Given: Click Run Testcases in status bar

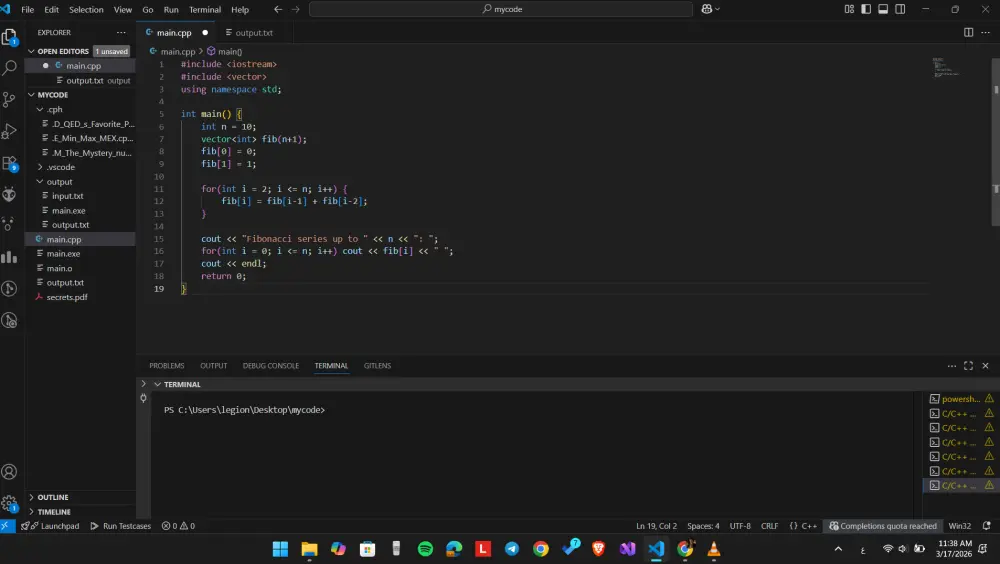Looking at the screenshot, I should [121, 526].
